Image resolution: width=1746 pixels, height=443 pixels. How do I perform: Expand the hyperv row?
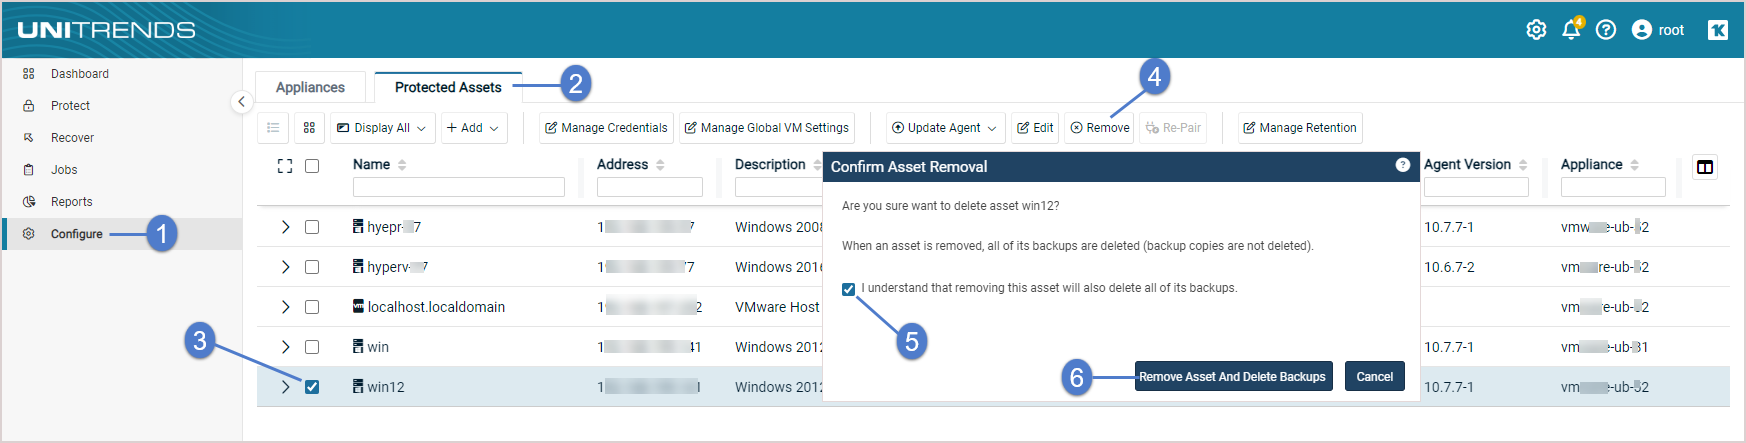285,267
